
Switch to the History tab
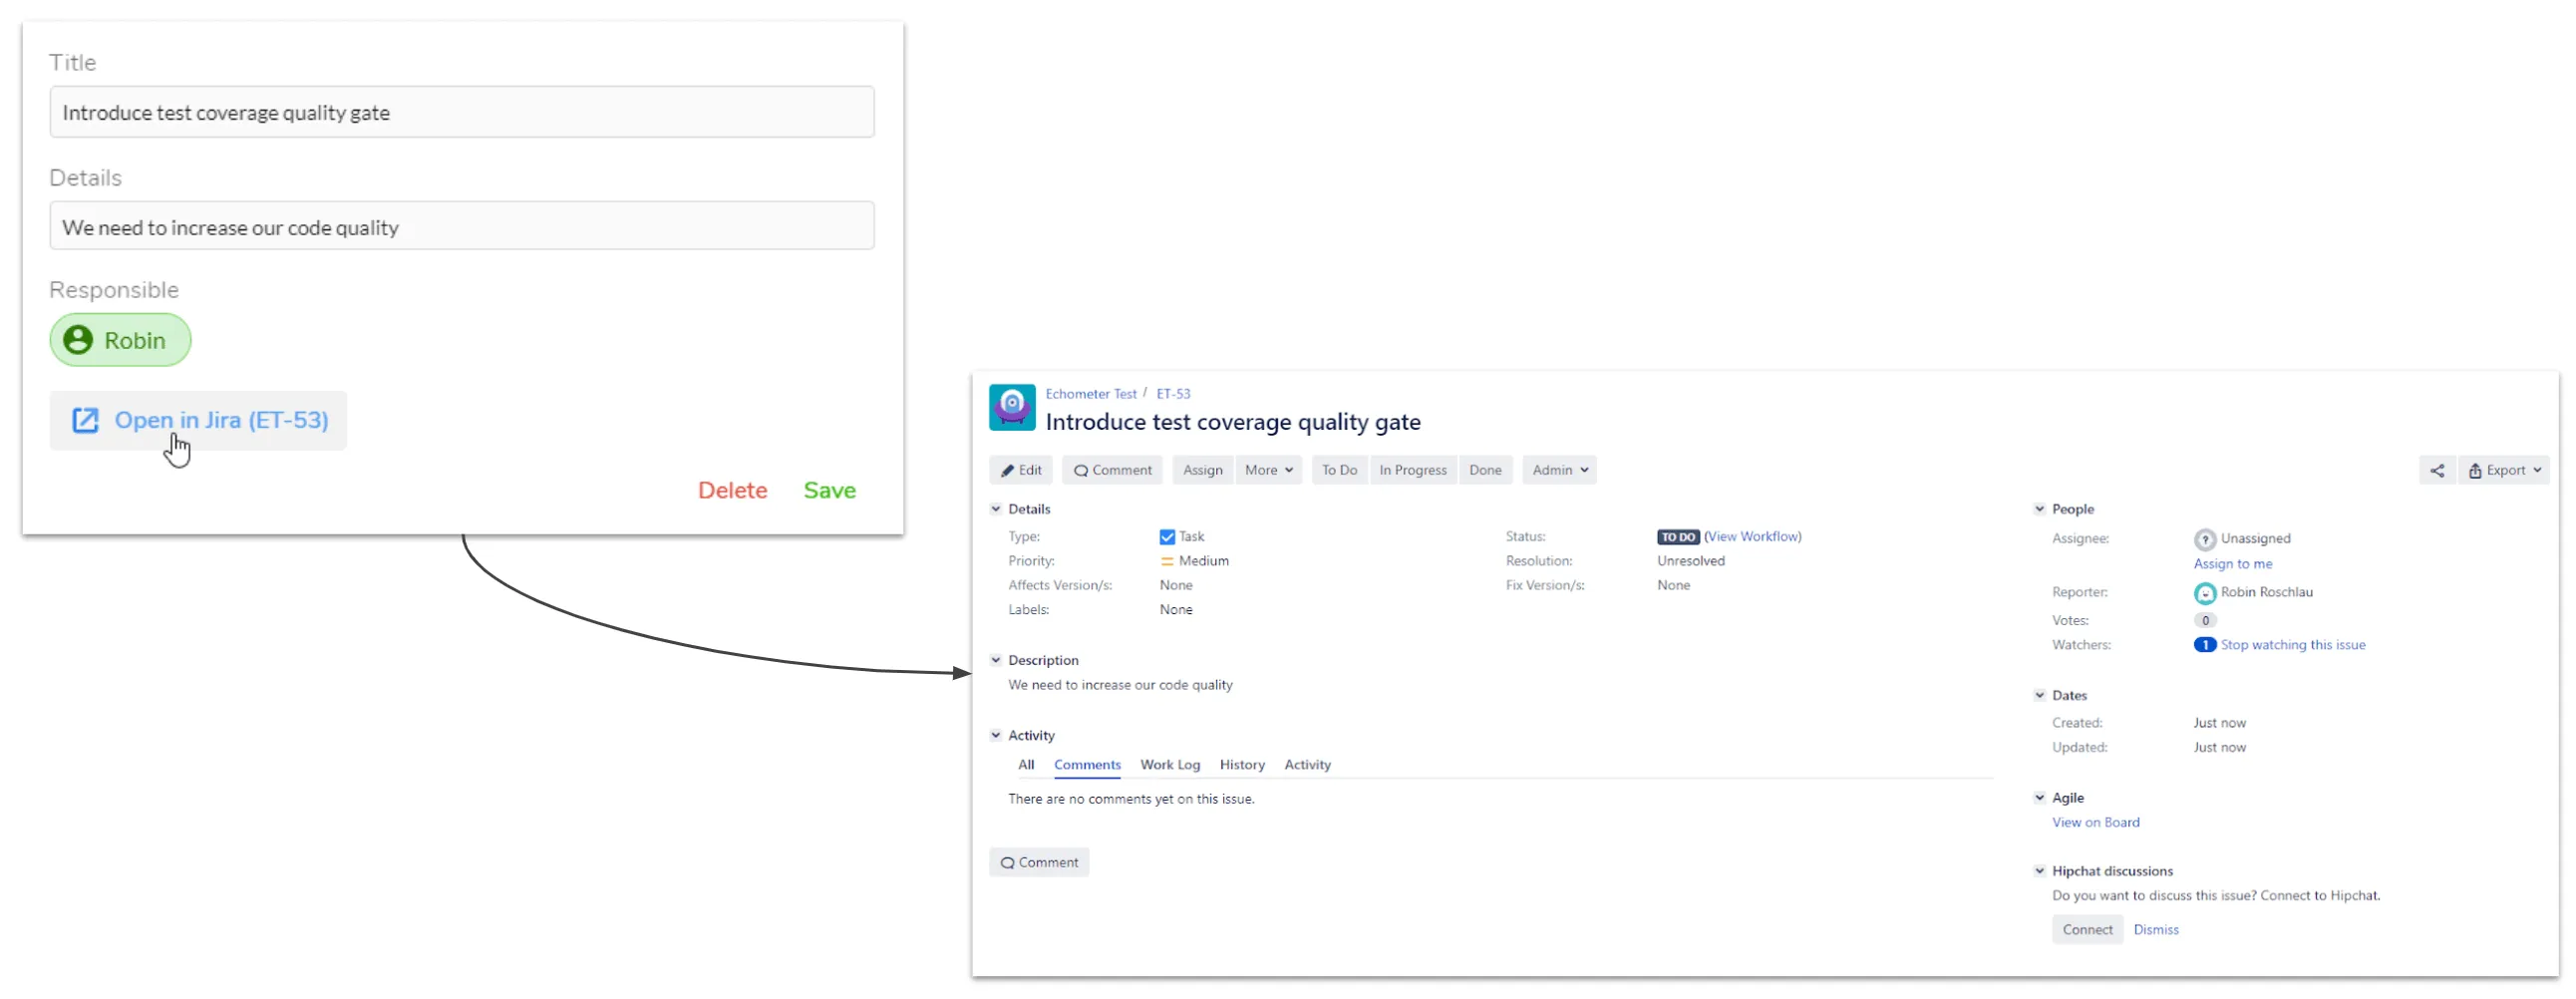1242,765
